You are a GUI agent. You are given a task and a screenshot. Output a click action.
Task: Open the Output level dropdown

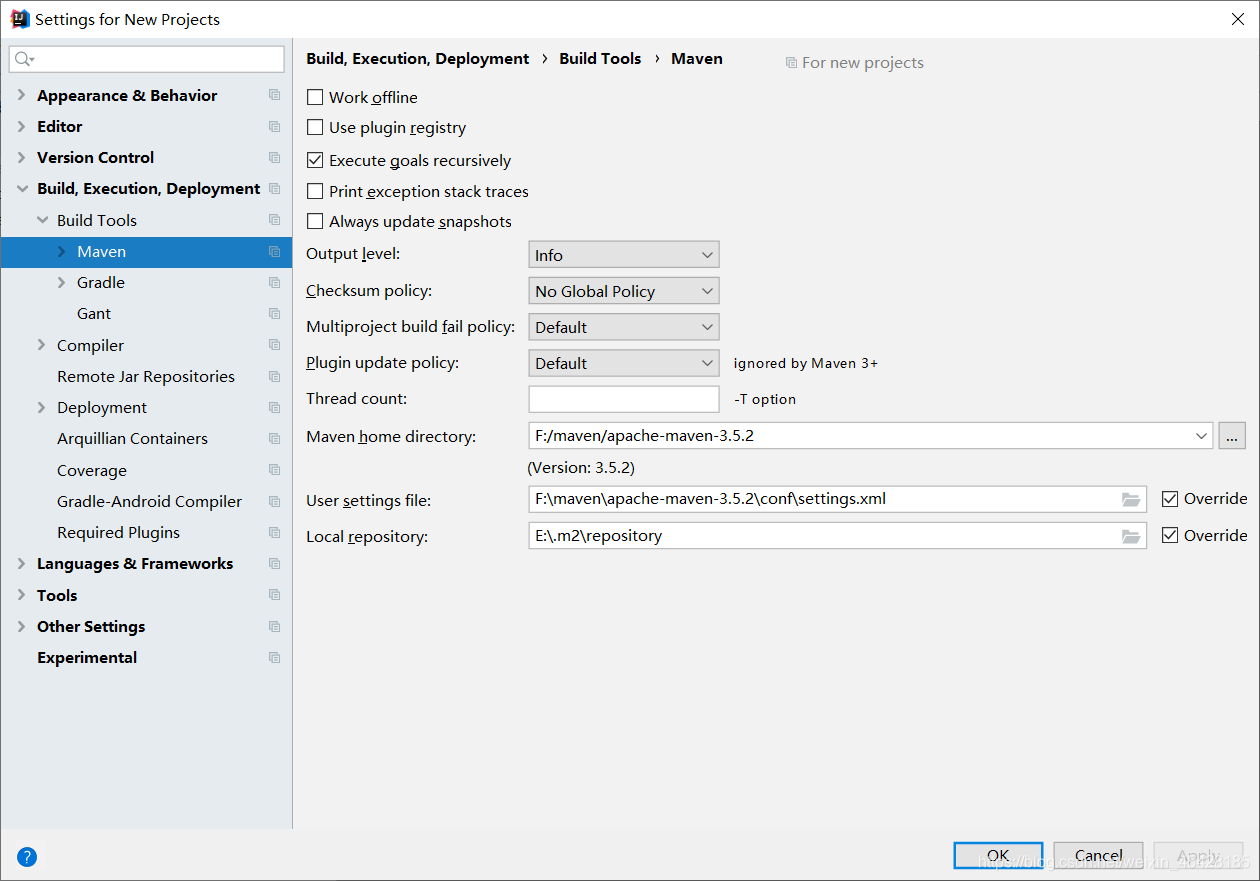[x=623, y=255]
